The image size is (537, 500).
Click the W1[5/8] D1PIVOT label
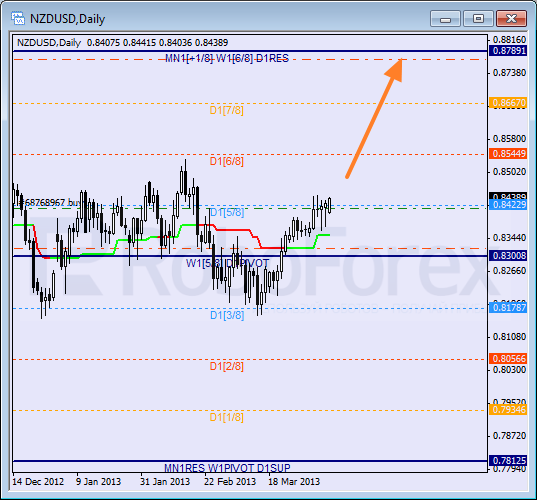point(227,263)
